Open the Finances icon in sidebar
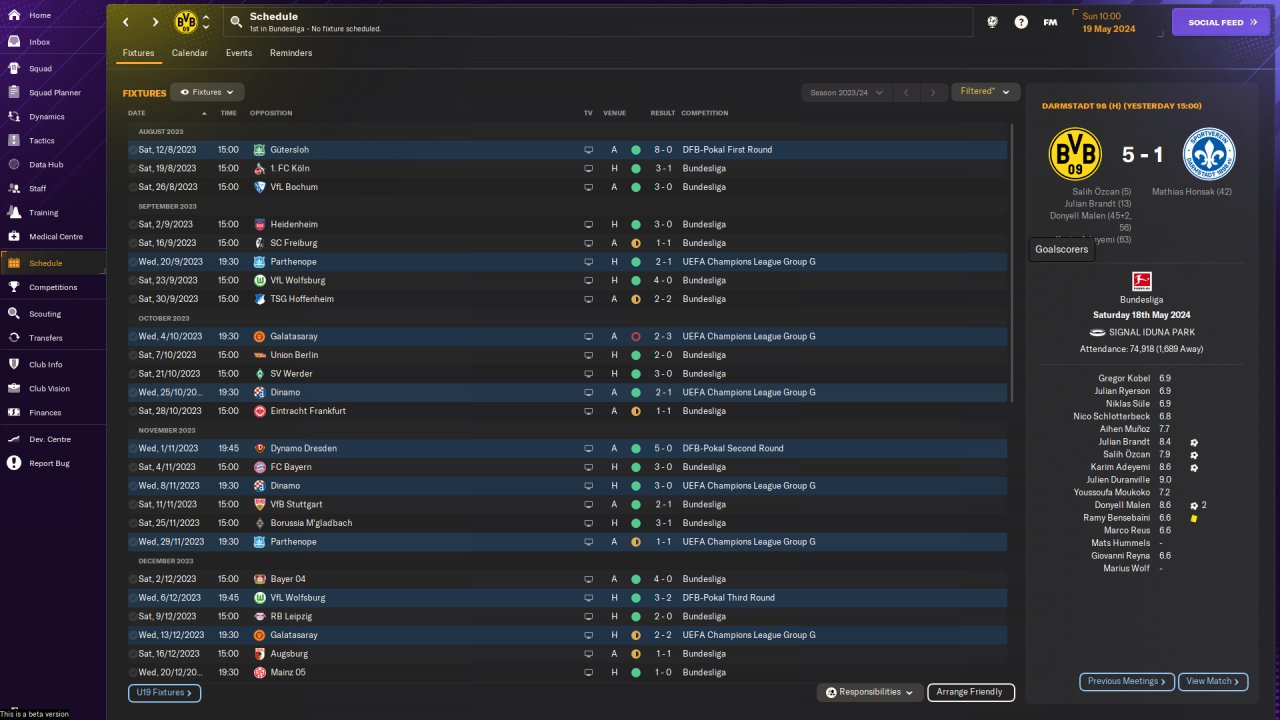Screen dimensions: 1280x720 click(x=14, y=413)
